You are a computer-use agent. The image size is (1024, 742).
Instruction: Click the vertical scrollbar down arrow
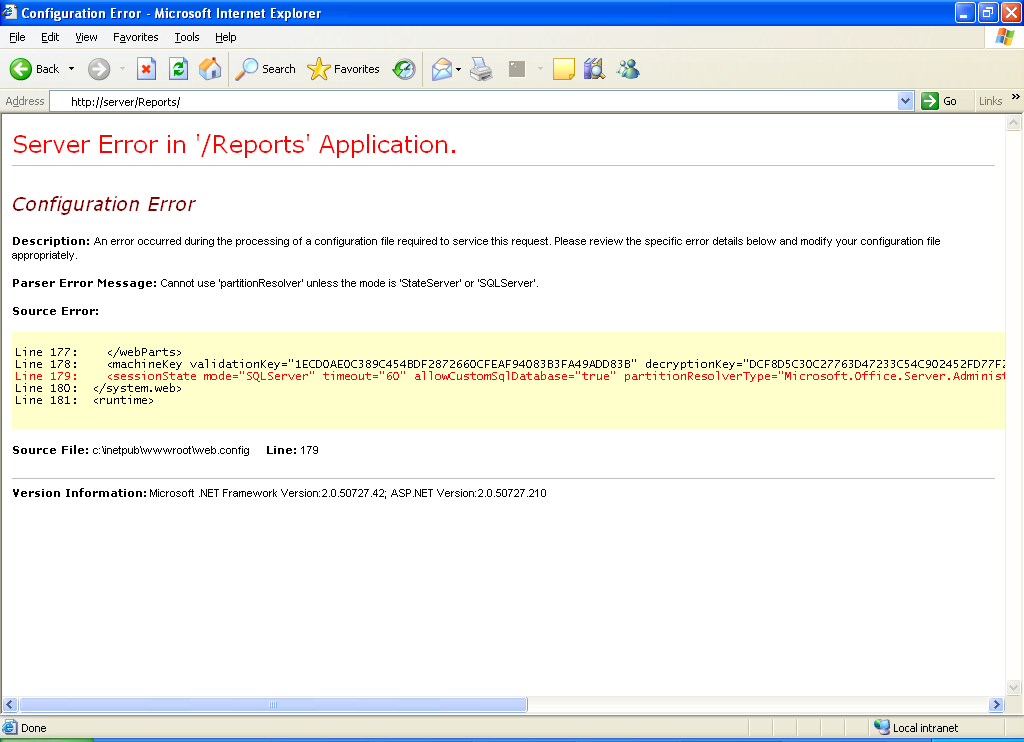click(x=1014, y=687)
